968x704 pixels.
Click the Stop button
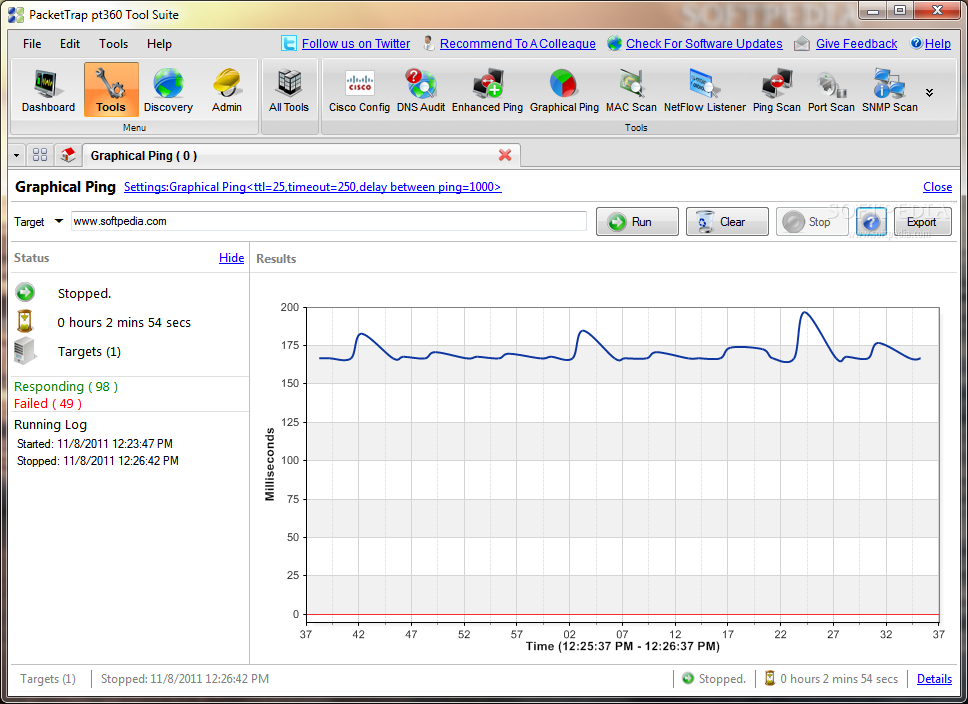coord(812,222)
